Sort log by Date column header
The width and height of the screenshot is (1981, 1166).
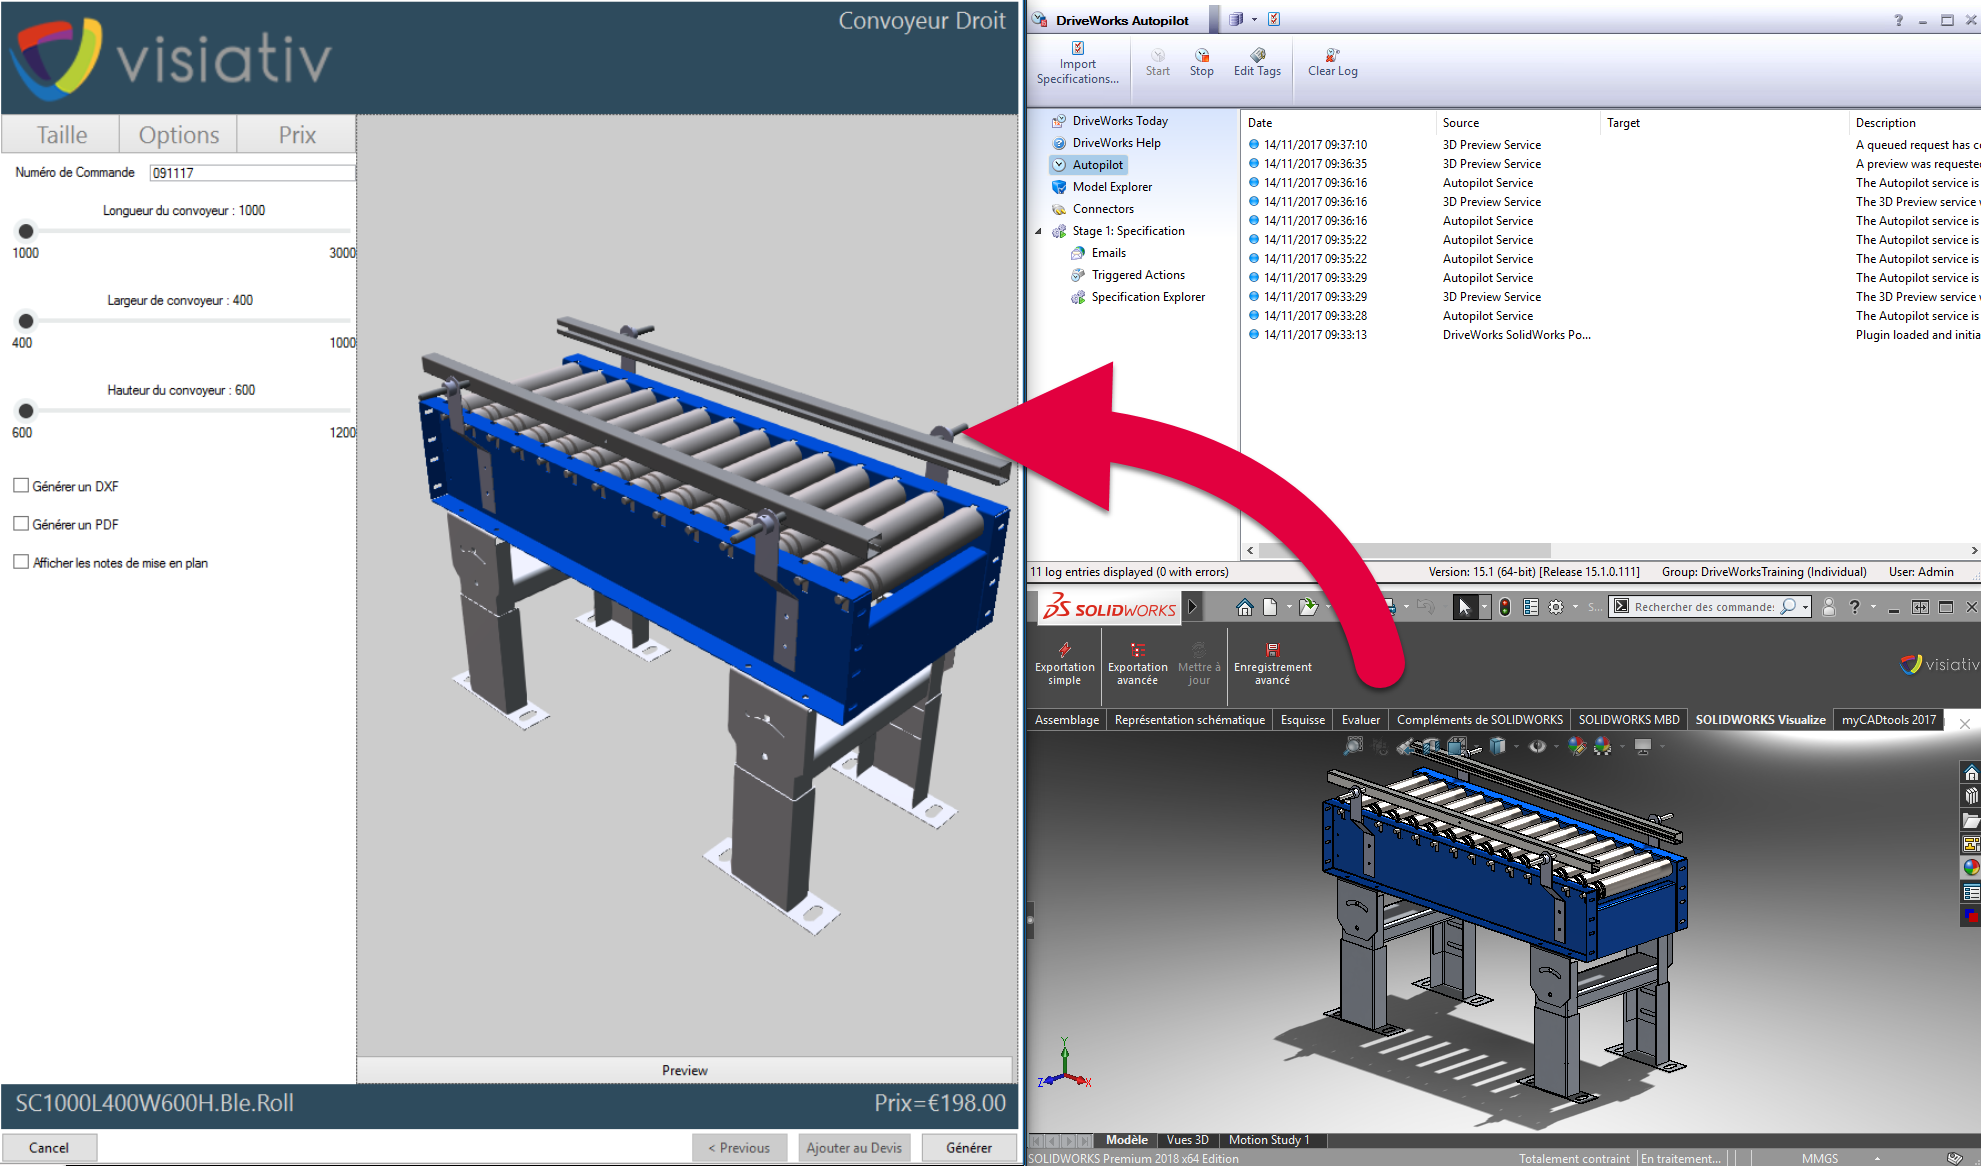click(x=1260, y=123)
